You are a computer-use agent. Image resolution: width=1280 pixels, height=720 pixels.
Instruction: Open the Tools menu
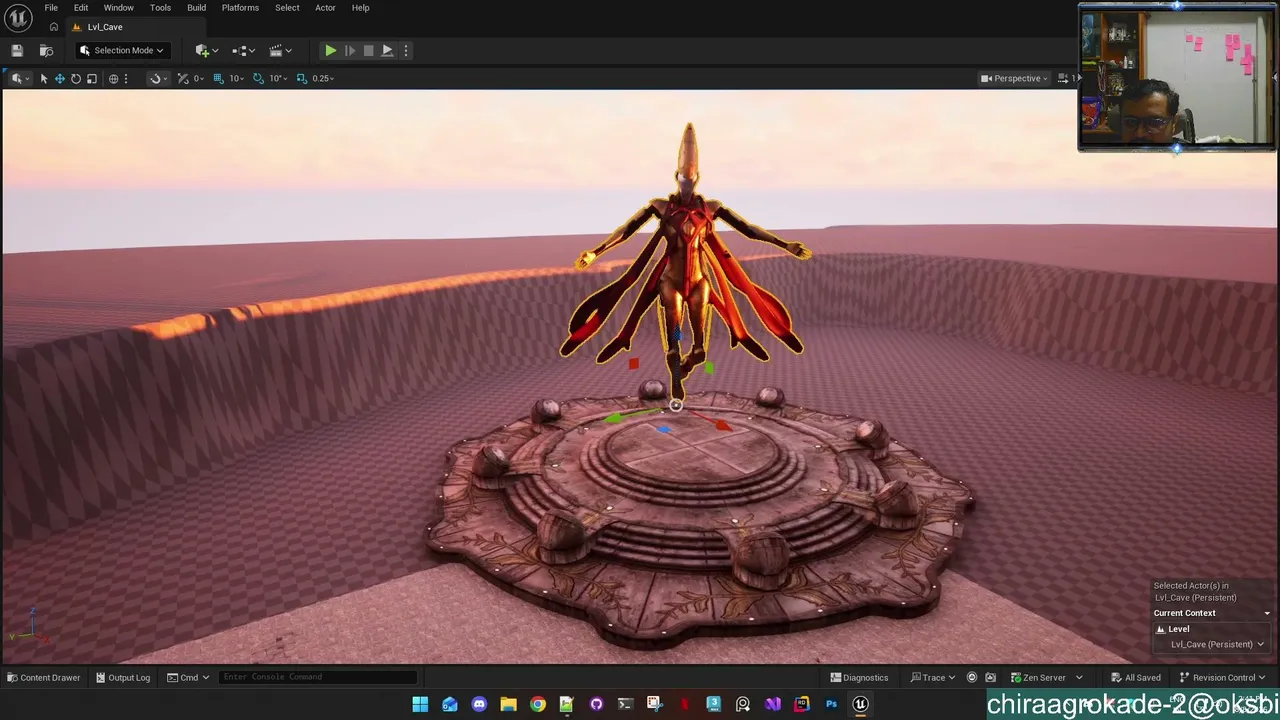point(160,7)
